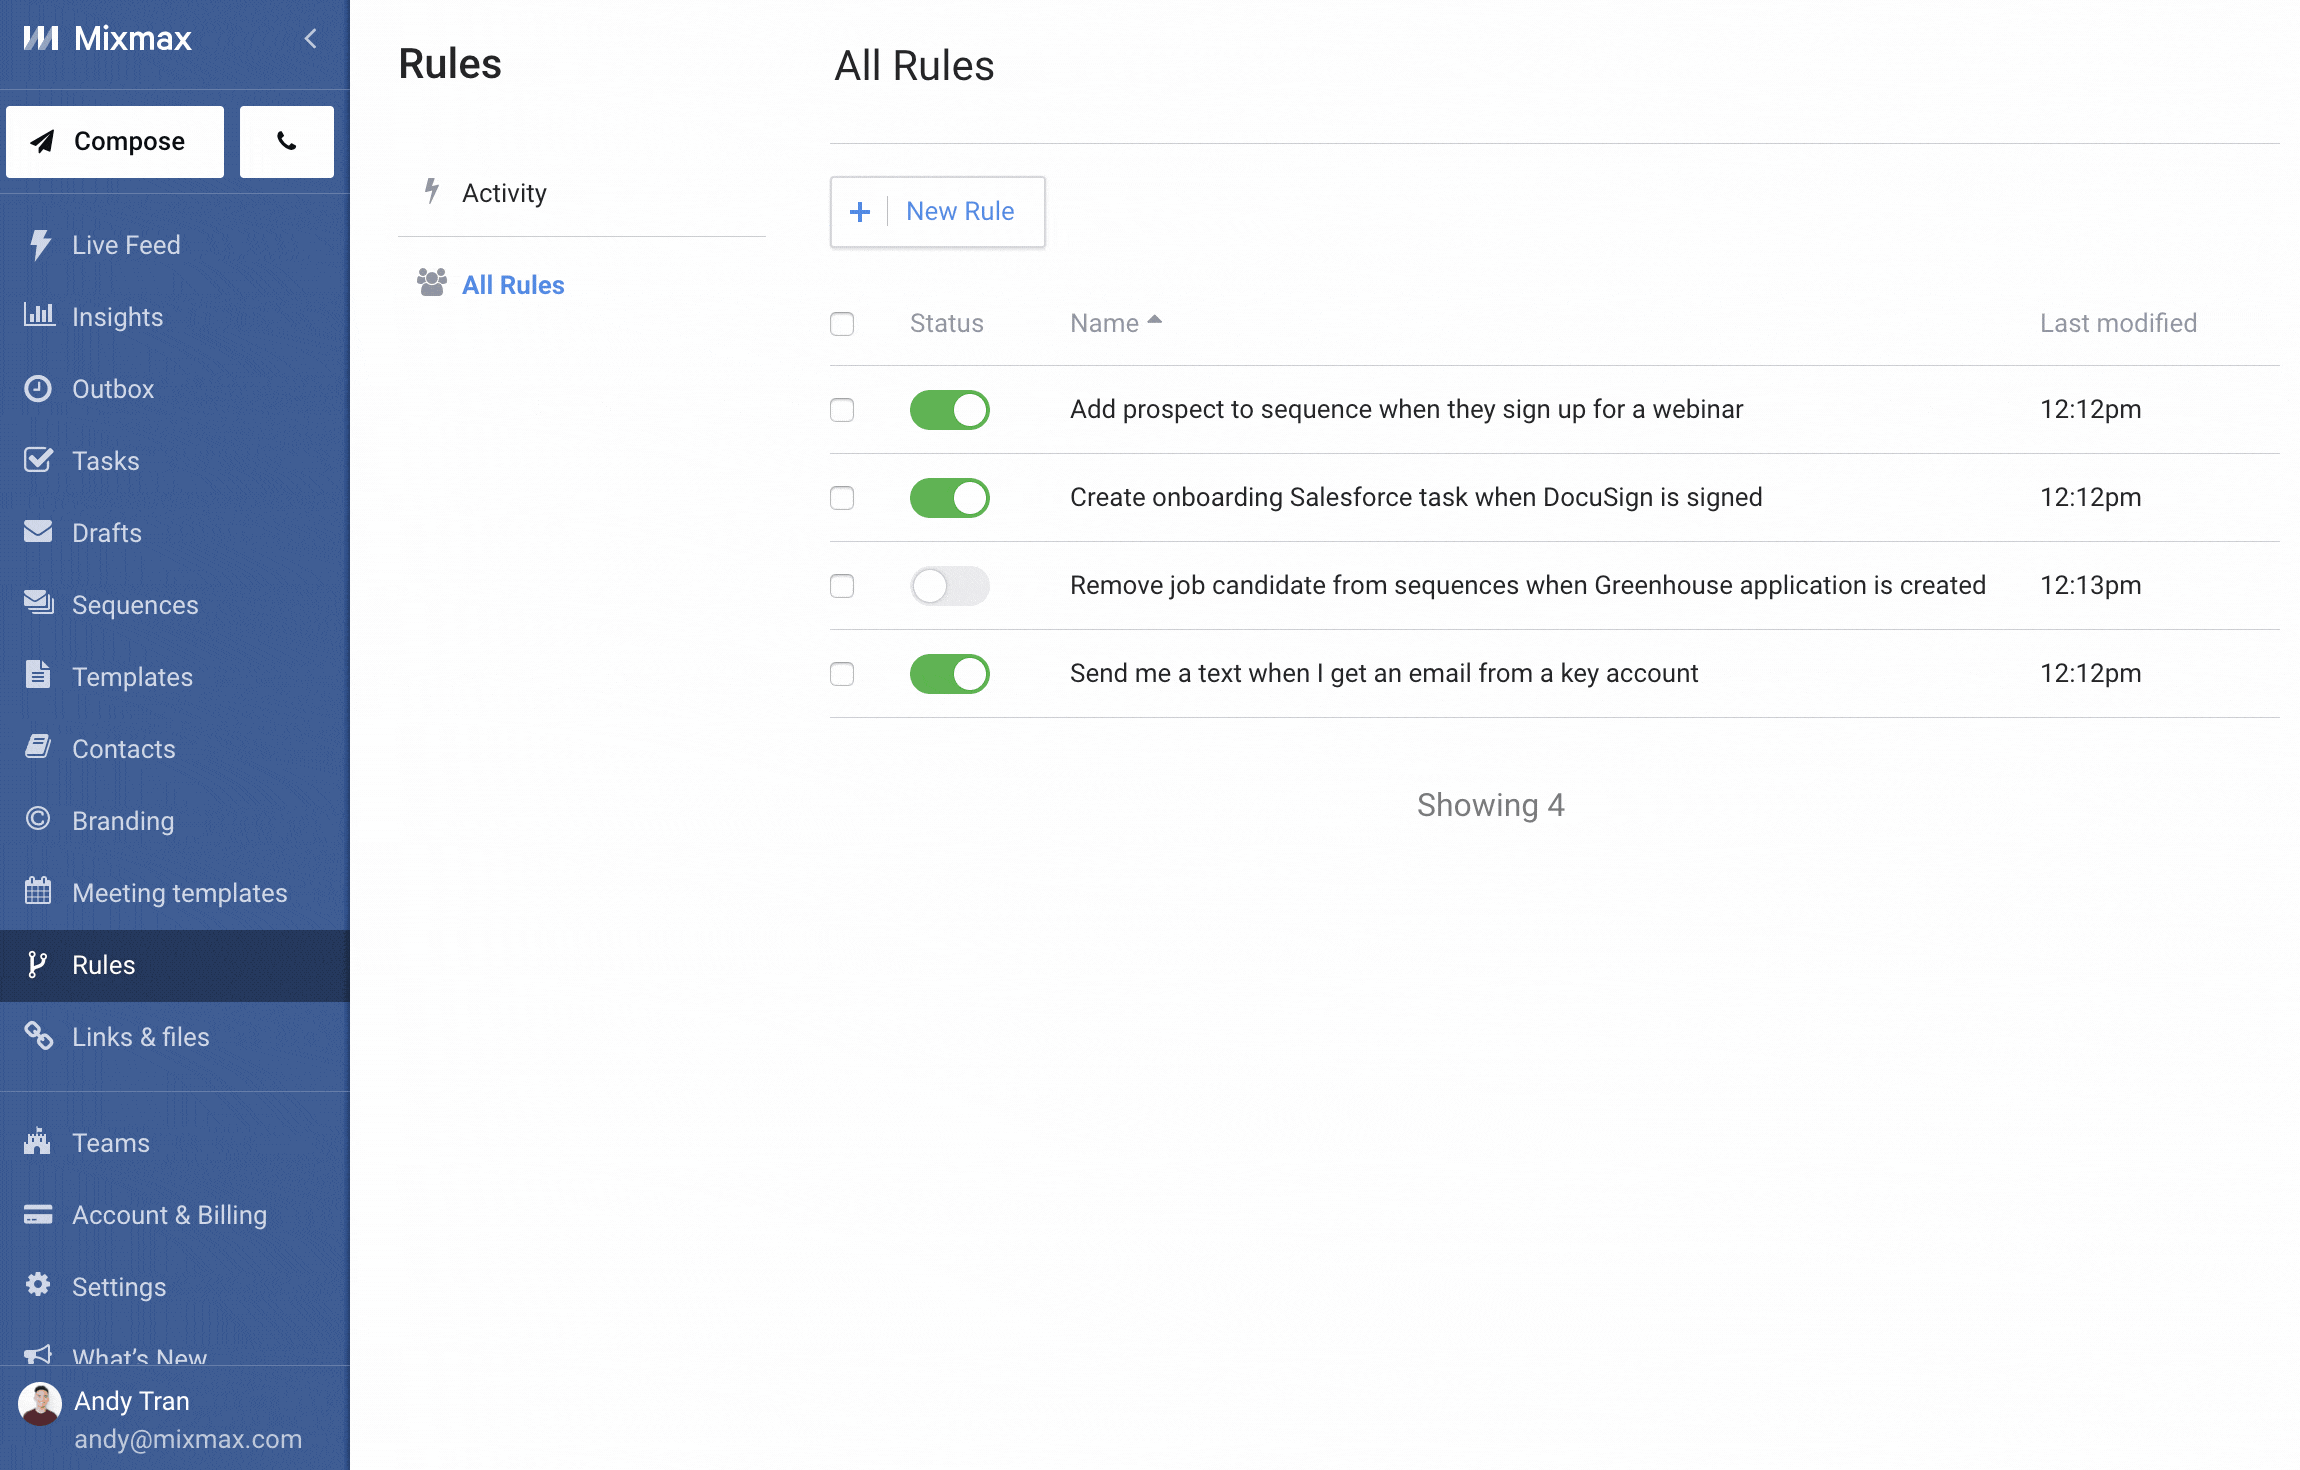Viewport: 2300px width, 1470px height.
Task: Toggle off the key account text rule
Action: 949,672
